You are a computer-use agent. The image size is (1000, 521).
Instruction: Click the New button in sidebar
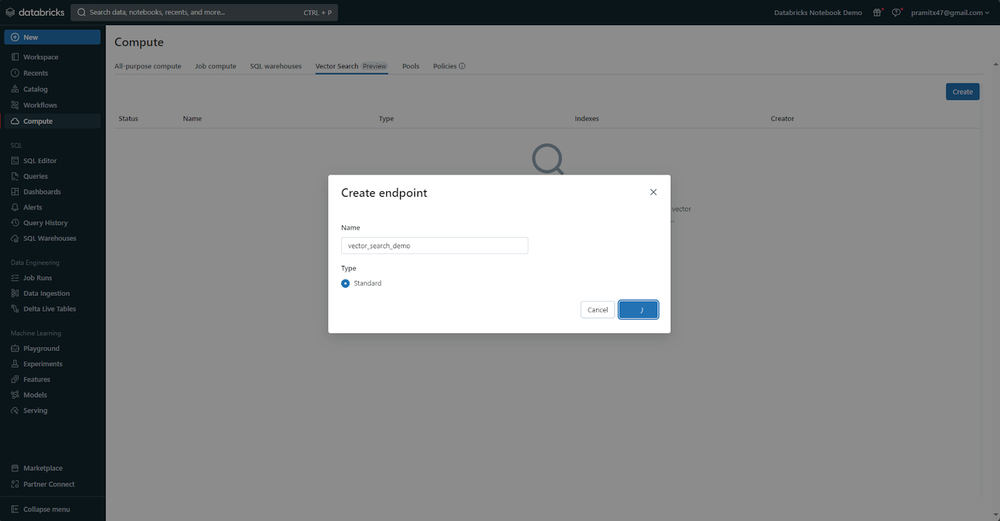pyautogui.click(x=52, y=37)
